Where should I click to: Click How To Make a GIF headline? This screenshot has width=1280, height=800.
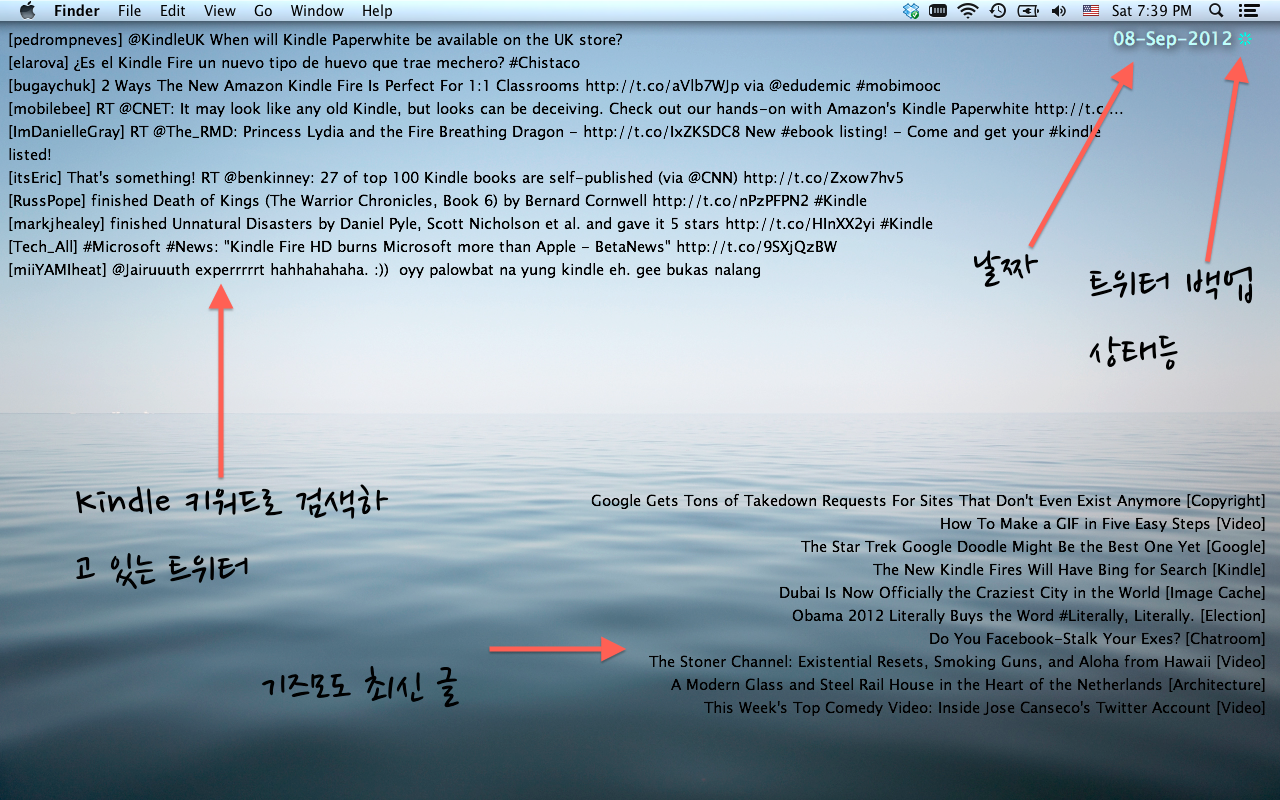click(x=1103, y=524)
